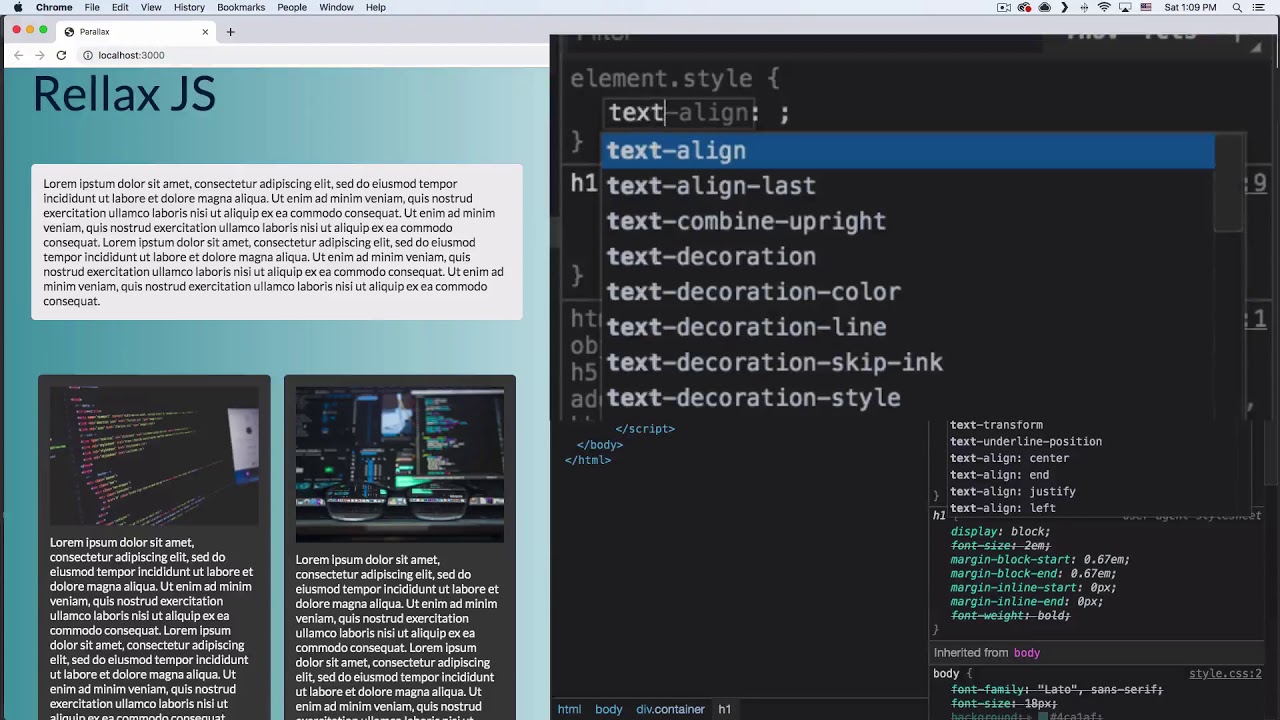Screen dimensions: 1280x720
Task: Choose text-align: end suggestion
Action: pos(999,475)
